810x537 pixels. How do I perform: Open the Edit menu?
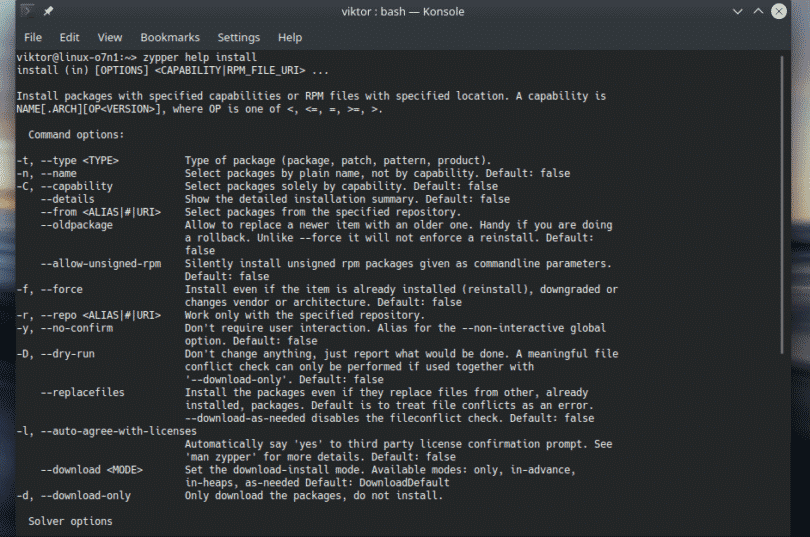pyautogui.click(x=69, y=37)
